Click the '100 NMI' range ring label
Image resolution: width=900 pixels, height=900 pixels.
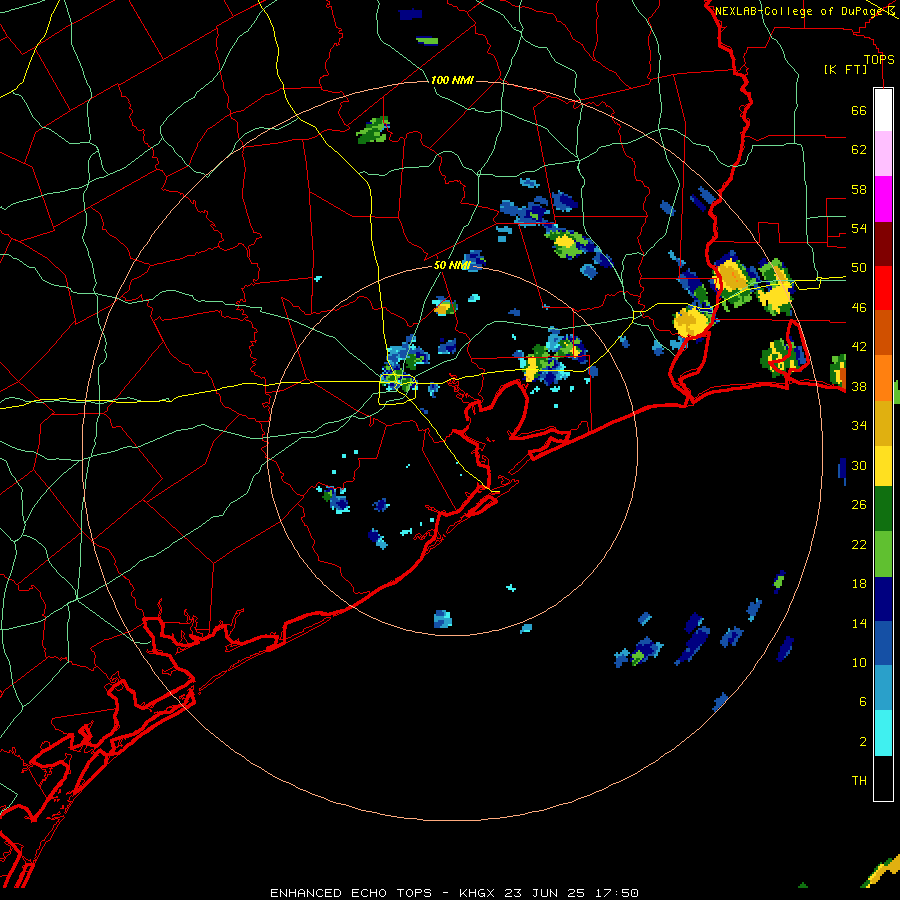tap(452, 80)
